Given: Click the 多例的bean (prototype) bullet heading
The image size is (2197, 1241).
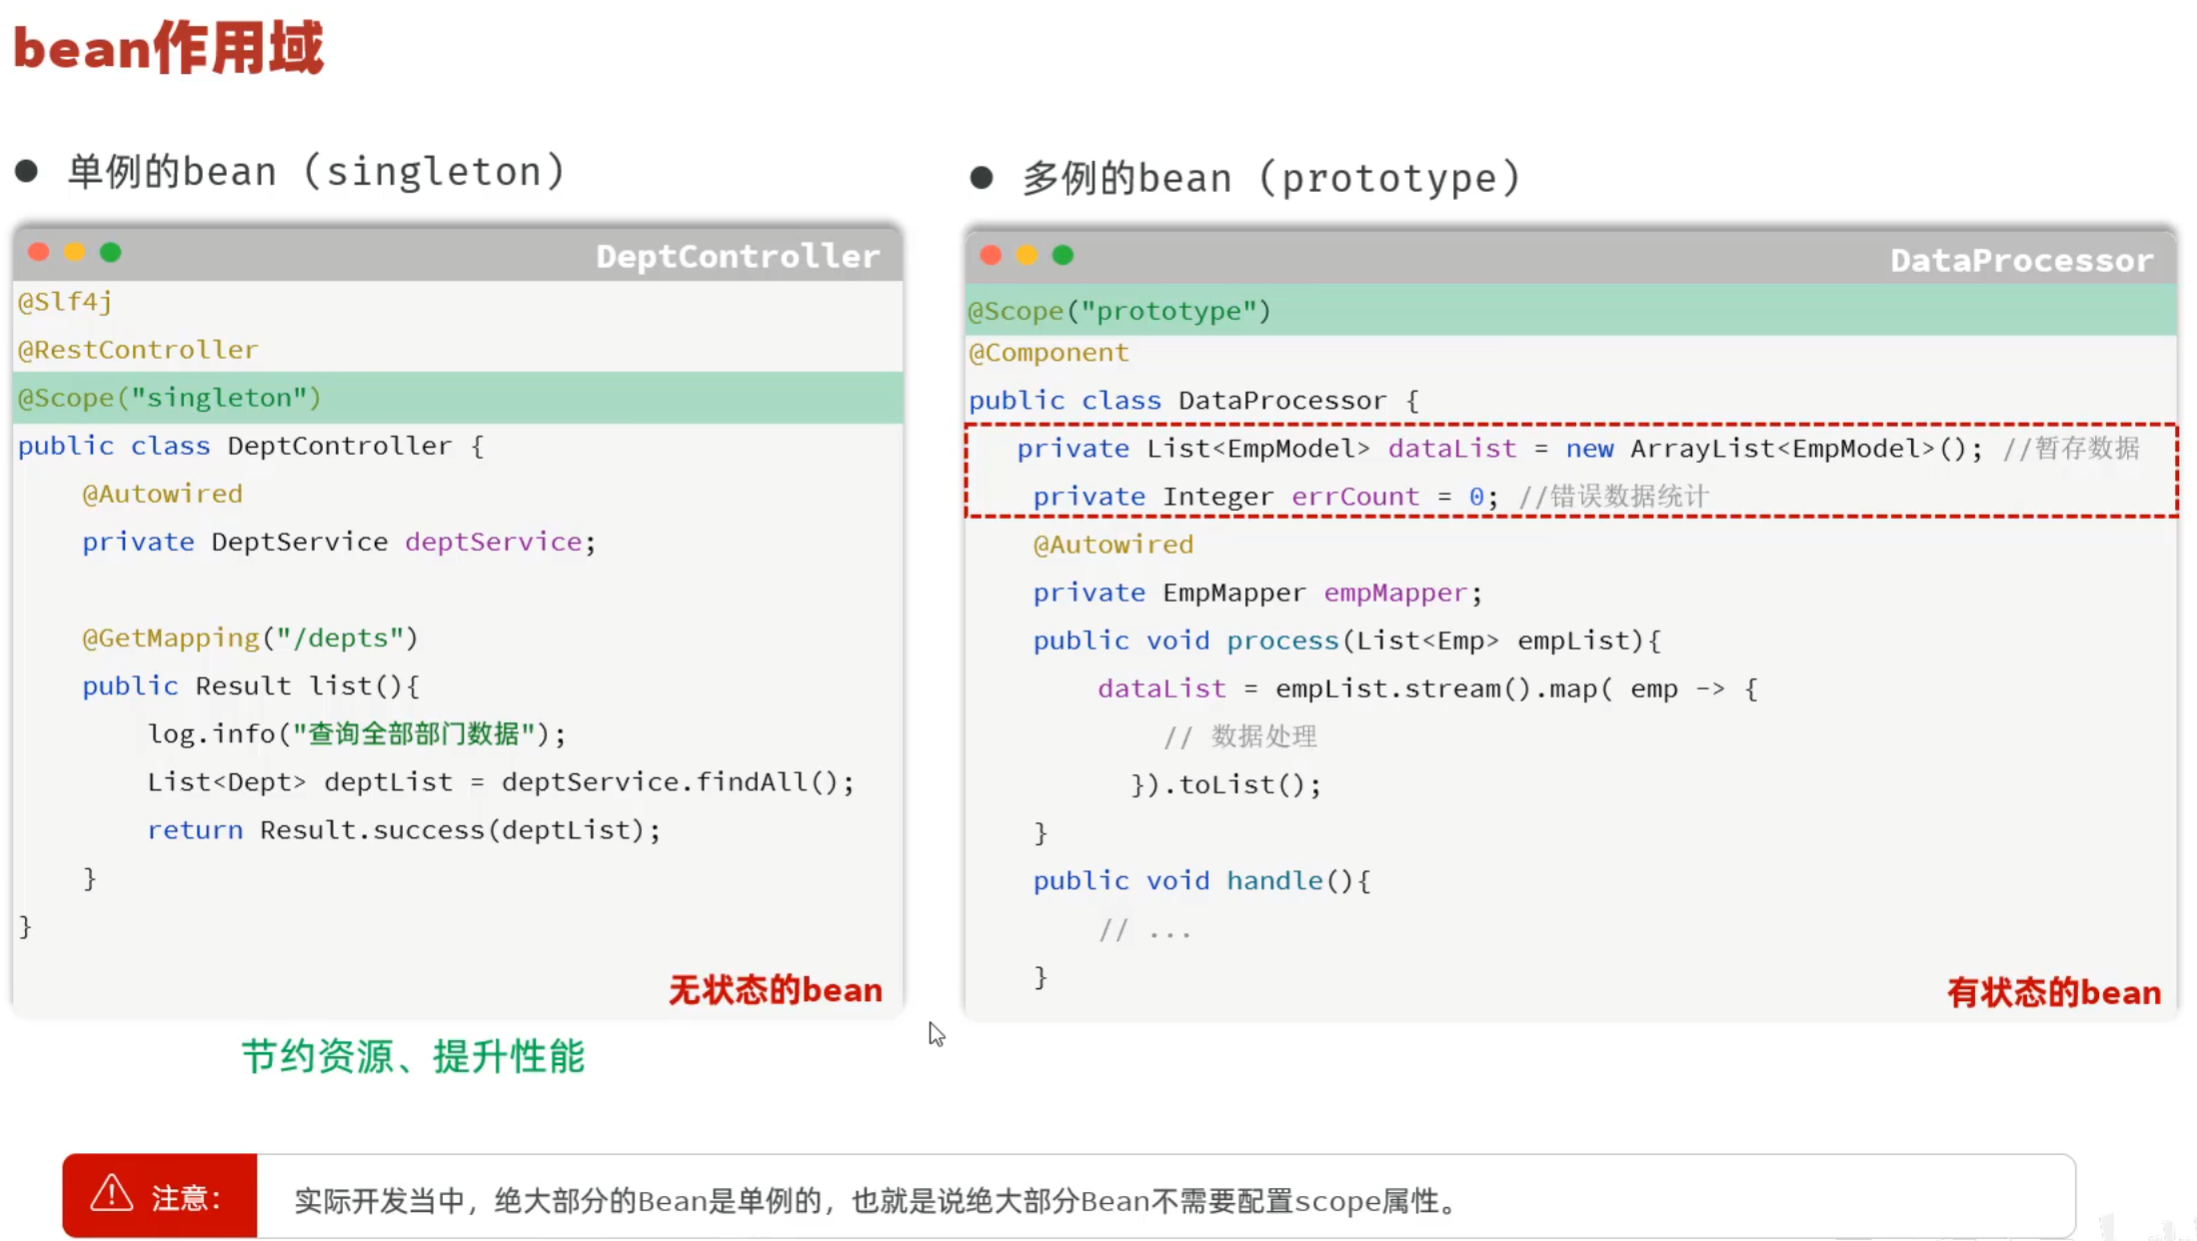Looking at the screenshot, I should pyautogui.click(x=1270, y=178).
